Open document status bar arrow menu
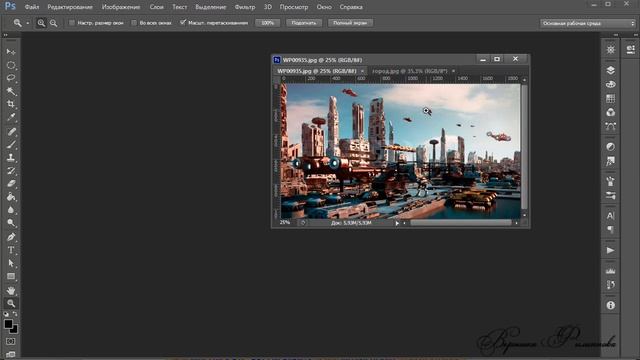This screenshot has width=640, height=360. coord(397,223)
